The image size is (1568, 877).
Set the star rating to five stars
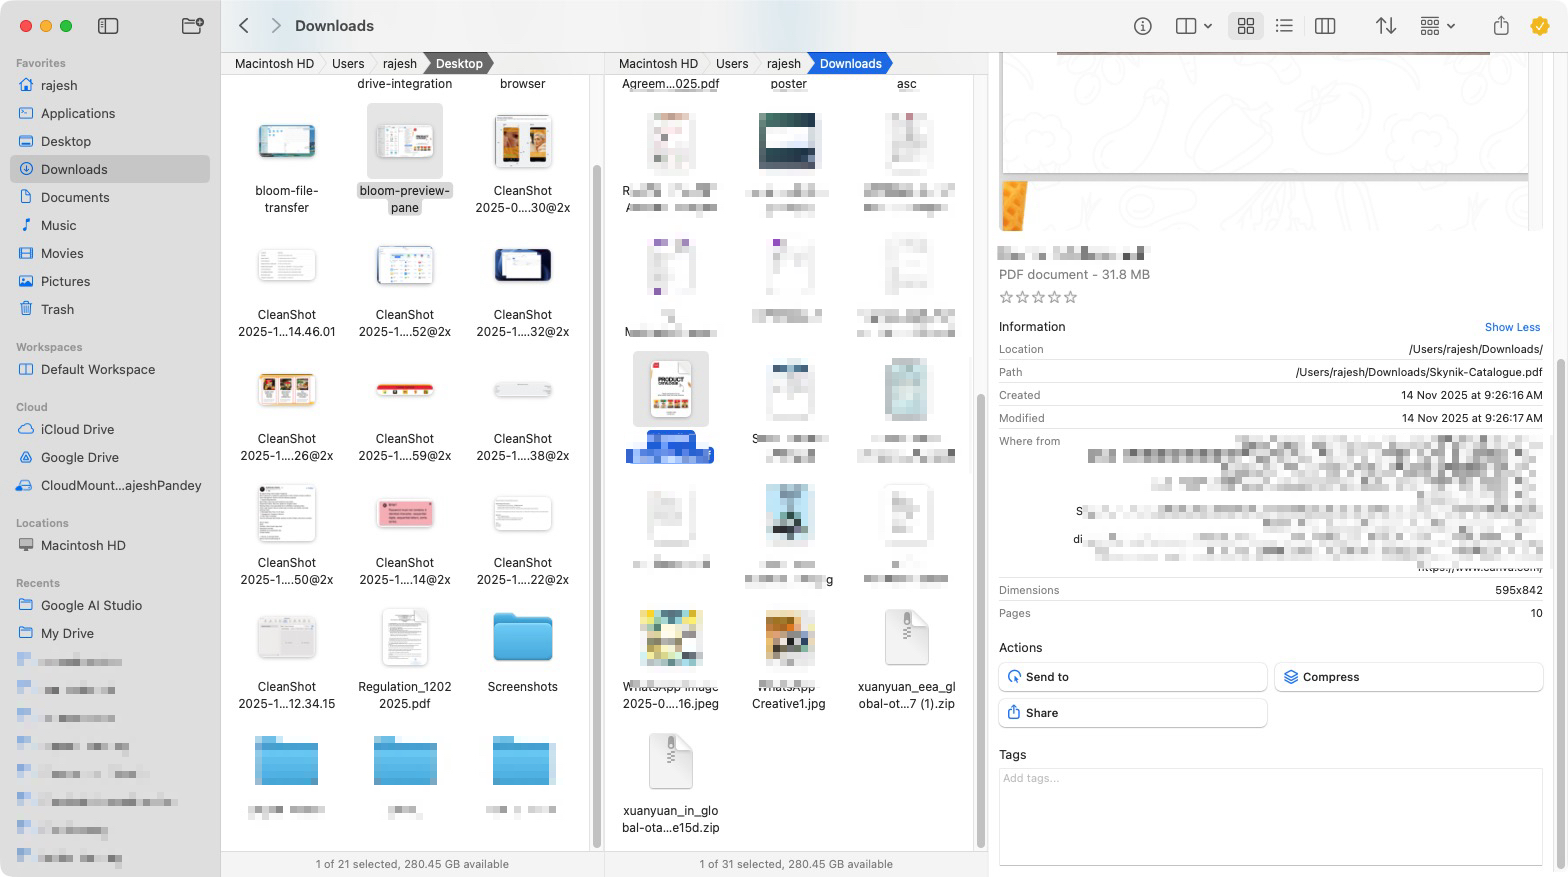tap(1071, 297)
